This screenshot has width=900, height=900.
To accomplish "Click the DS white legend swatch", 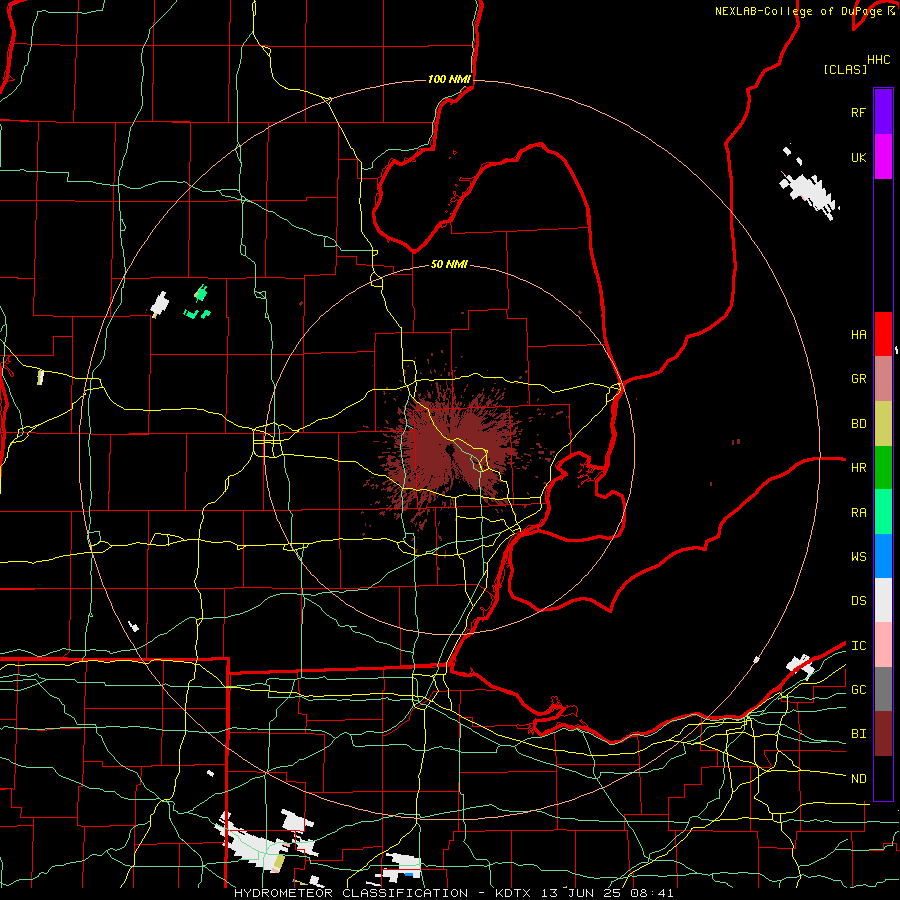I will tap(883, 600).
